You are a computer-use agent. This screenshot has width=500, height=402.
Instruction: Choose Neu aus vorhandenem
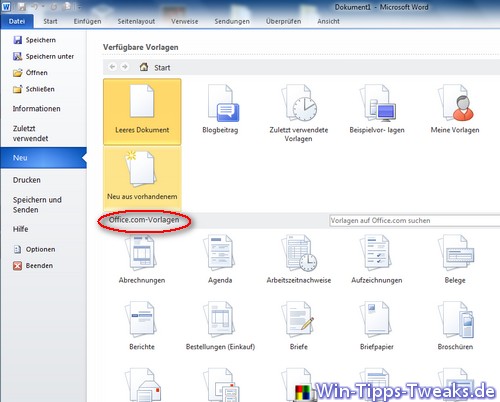point(142,178)
